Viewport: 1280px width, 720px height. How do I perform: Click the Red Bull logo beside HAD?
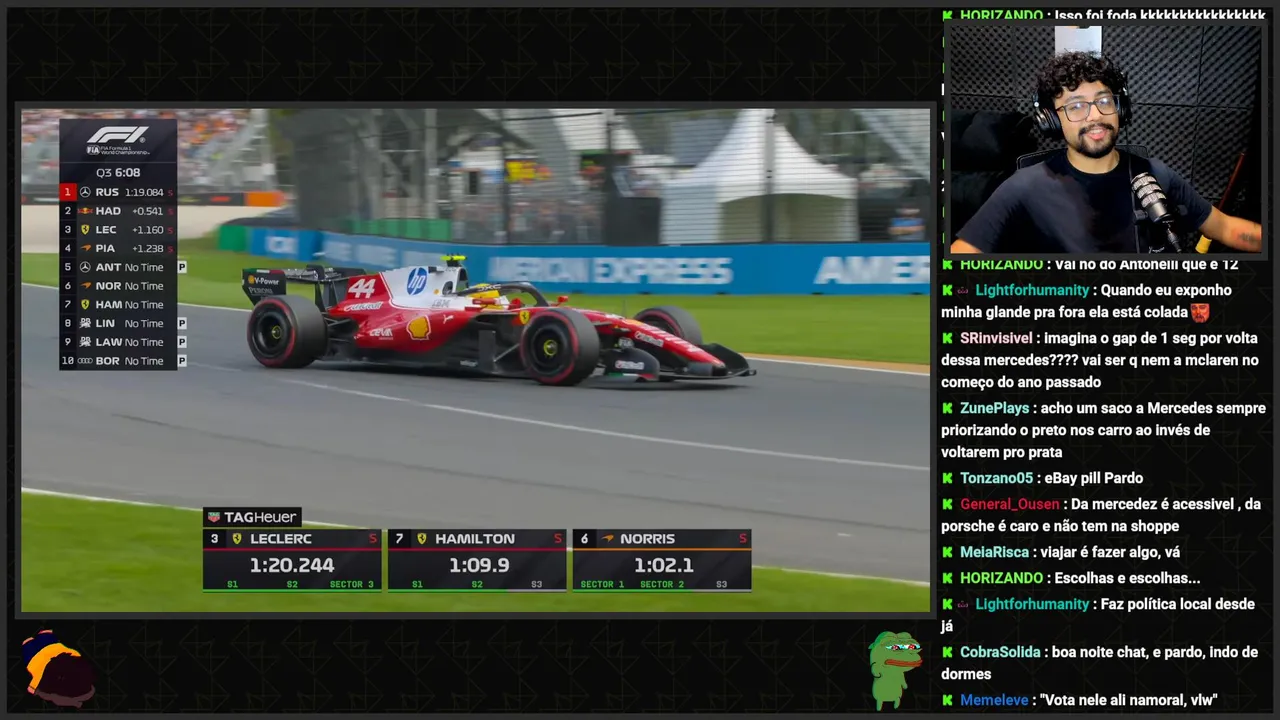tap(85, 211)
